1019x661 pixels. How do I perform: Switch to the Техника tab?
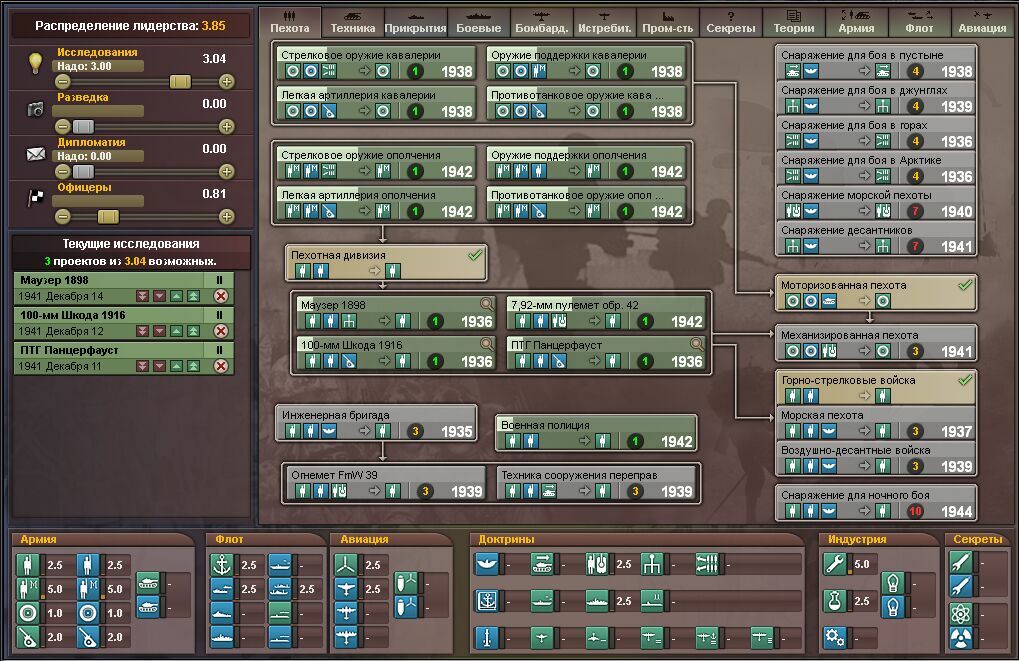point(352,22)
